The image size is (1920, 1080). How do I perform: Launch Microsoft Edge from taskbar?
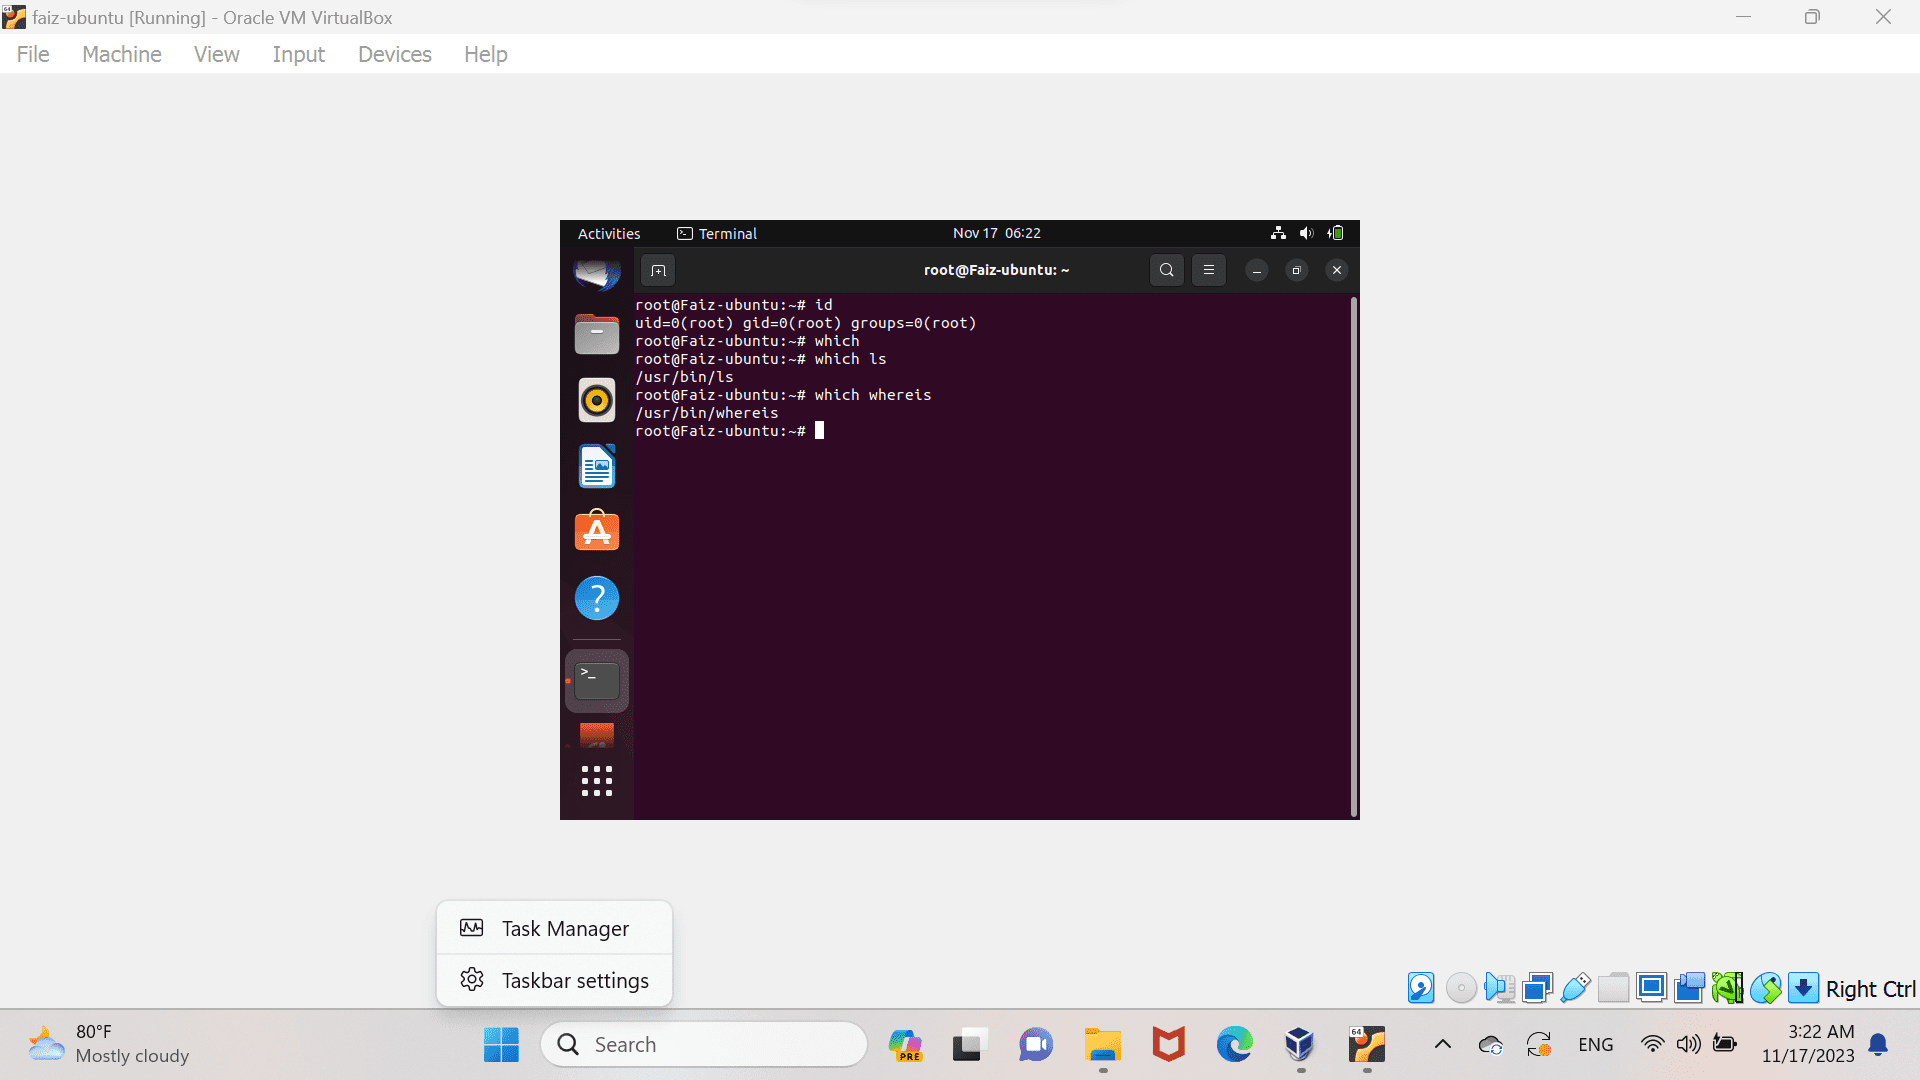point(1234,1045)
